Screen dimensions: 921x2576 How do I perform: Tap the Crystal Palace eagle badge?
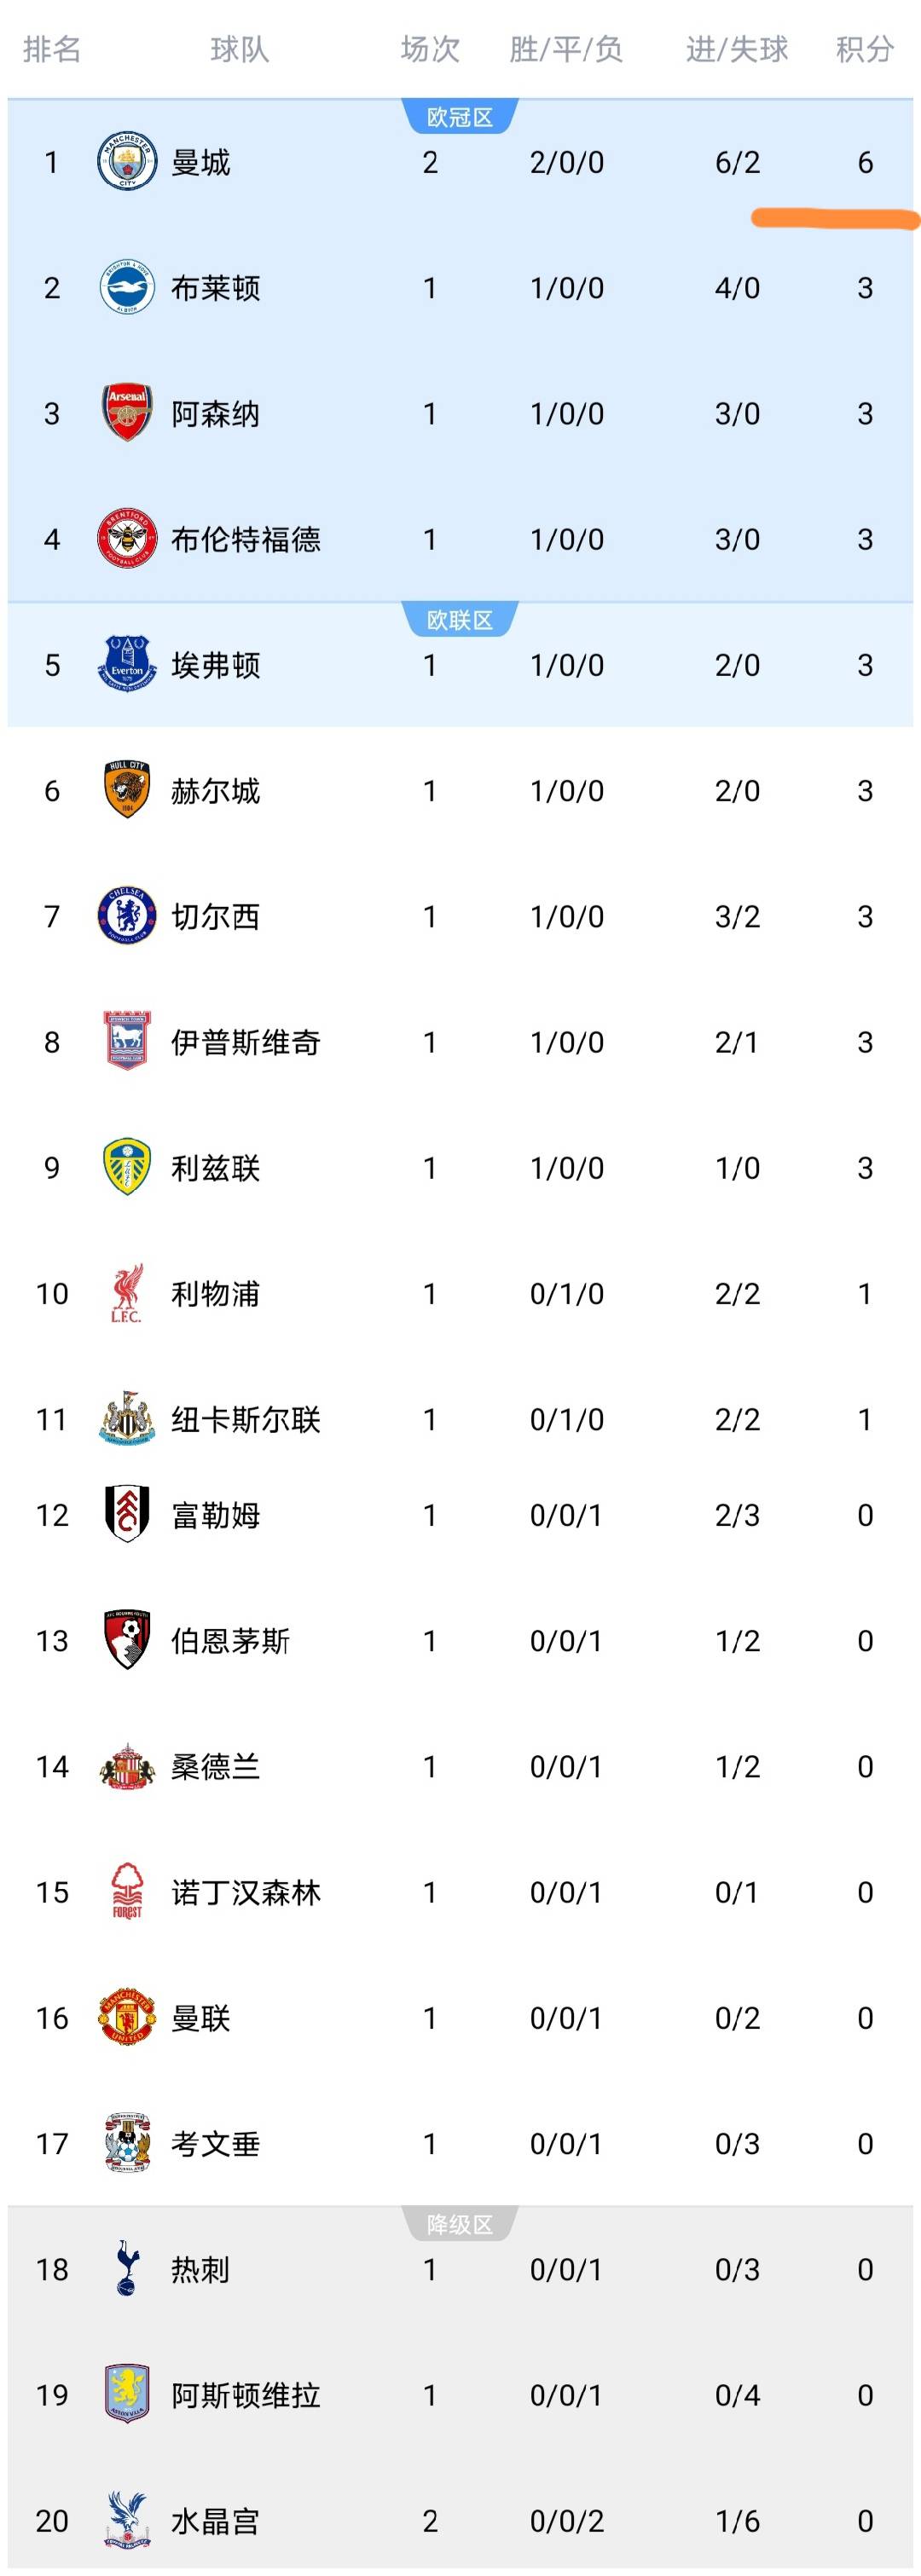click(127, 2520)
